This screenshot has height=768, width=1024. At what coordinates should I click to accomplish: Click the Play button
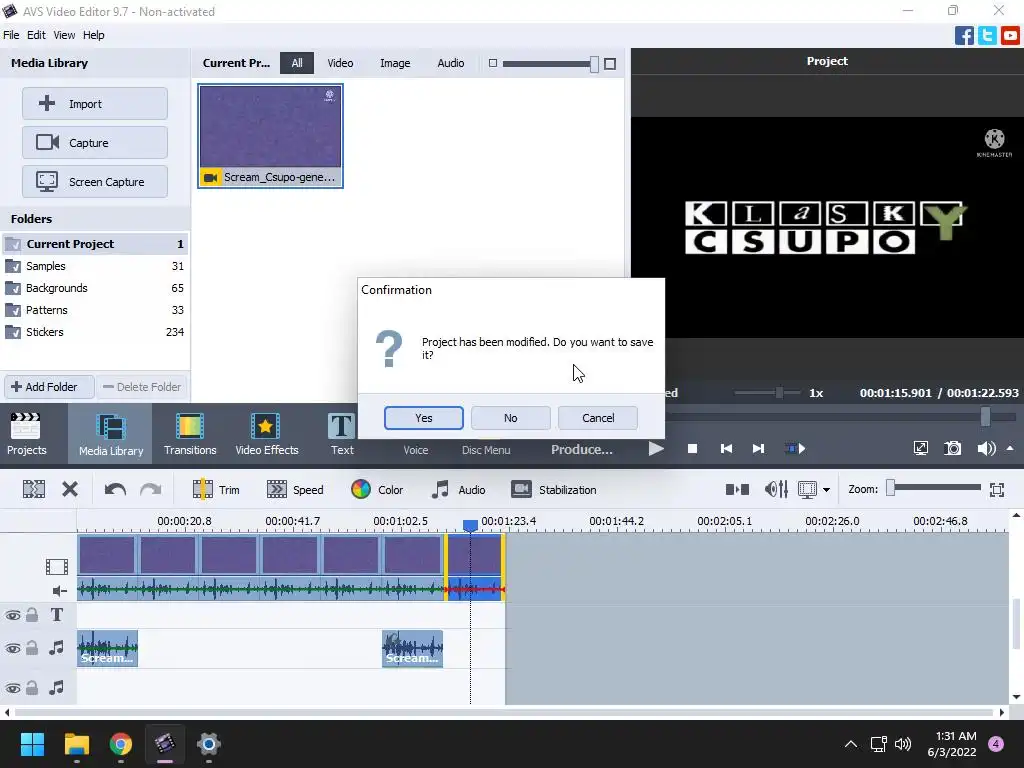coord(656,449)
